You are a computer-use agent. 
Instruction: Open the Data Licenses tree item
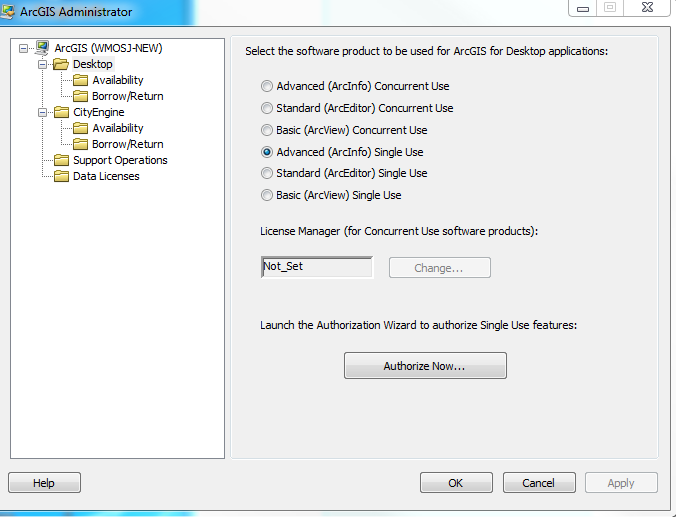click(x=106, y=176)
